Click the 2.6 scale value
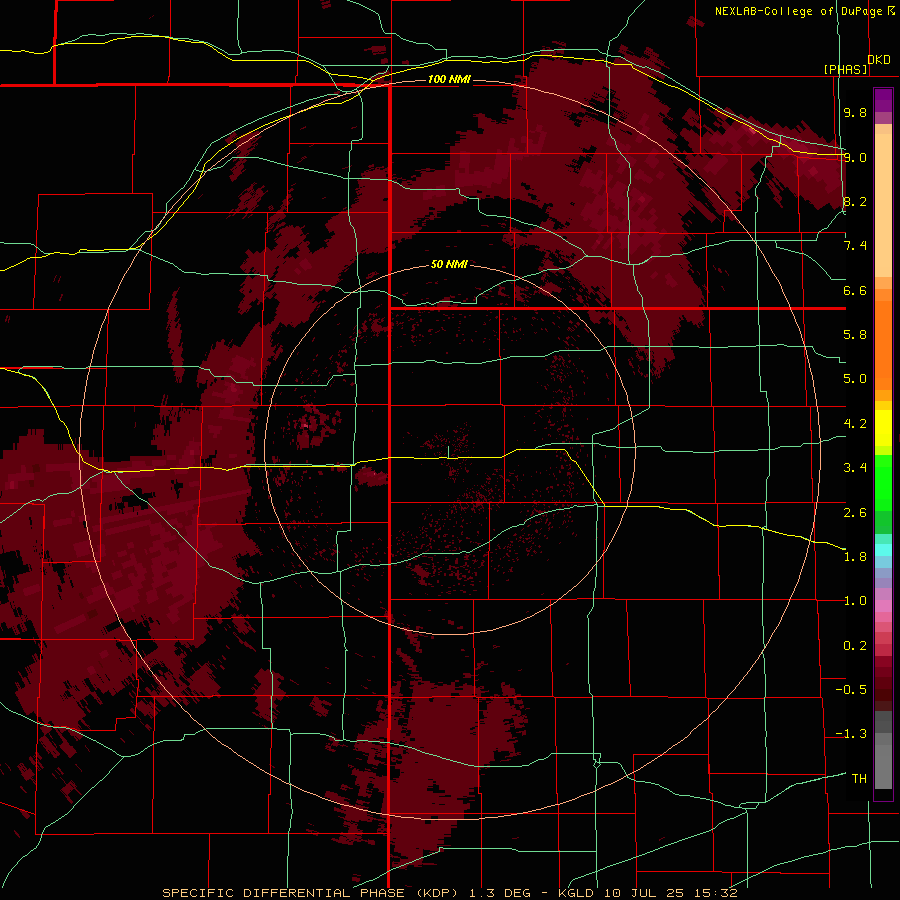The width and height of the screenshot is (900, 900). coord(855,512)
